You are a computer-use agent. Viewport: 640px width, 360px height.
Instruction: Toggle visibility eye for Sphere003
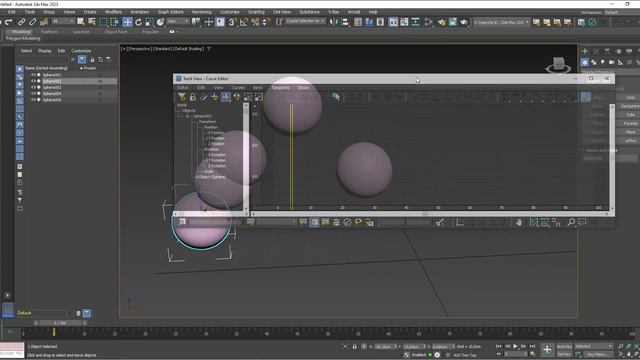pyautogui.click(x=33, y=81)
